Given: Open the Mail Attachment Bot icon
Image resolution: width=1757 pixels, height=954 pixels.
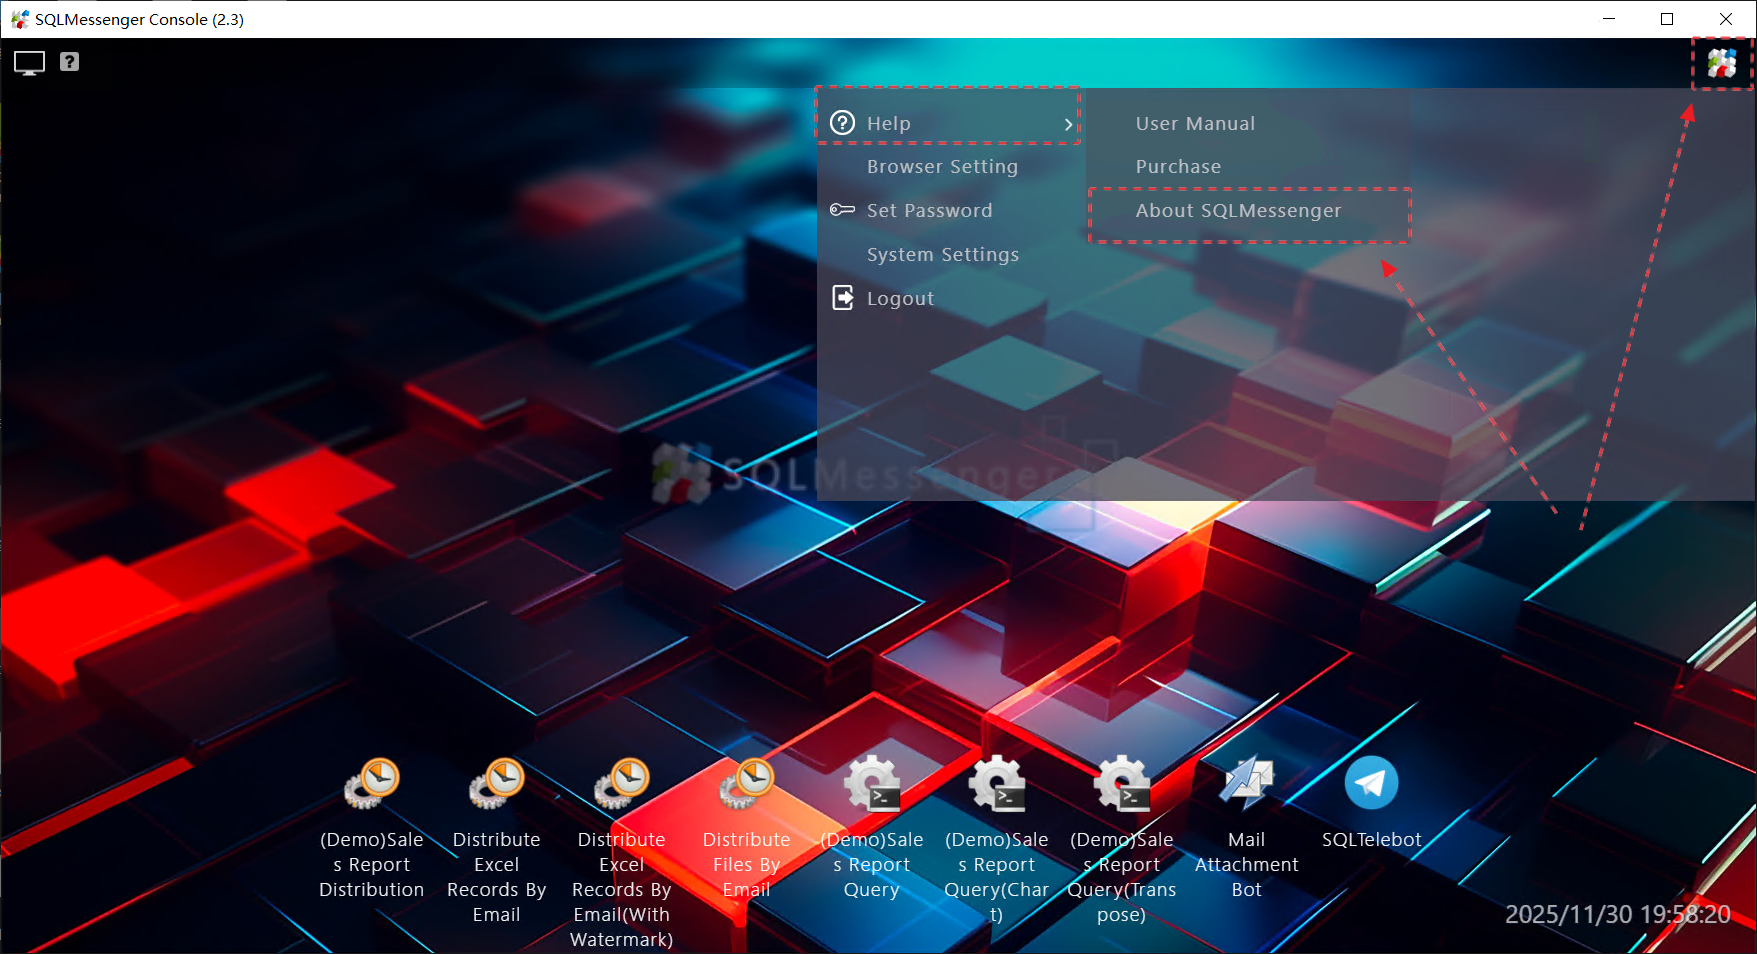Looking at the screenshot, I should click(x=1247, y=783).
